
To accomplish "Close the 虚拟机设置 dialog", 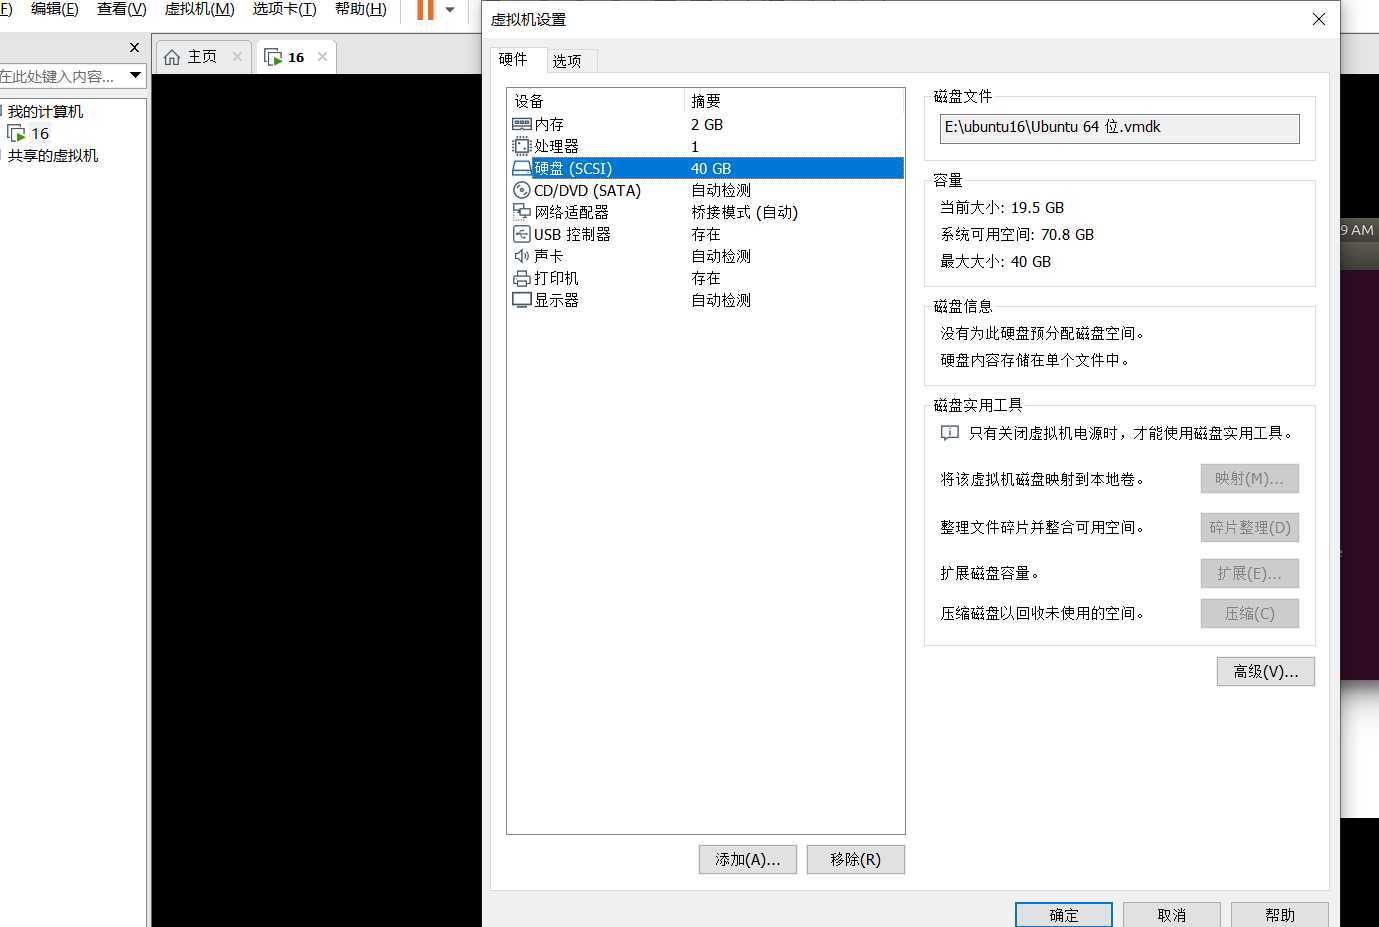I will (x=1319, y=19).
